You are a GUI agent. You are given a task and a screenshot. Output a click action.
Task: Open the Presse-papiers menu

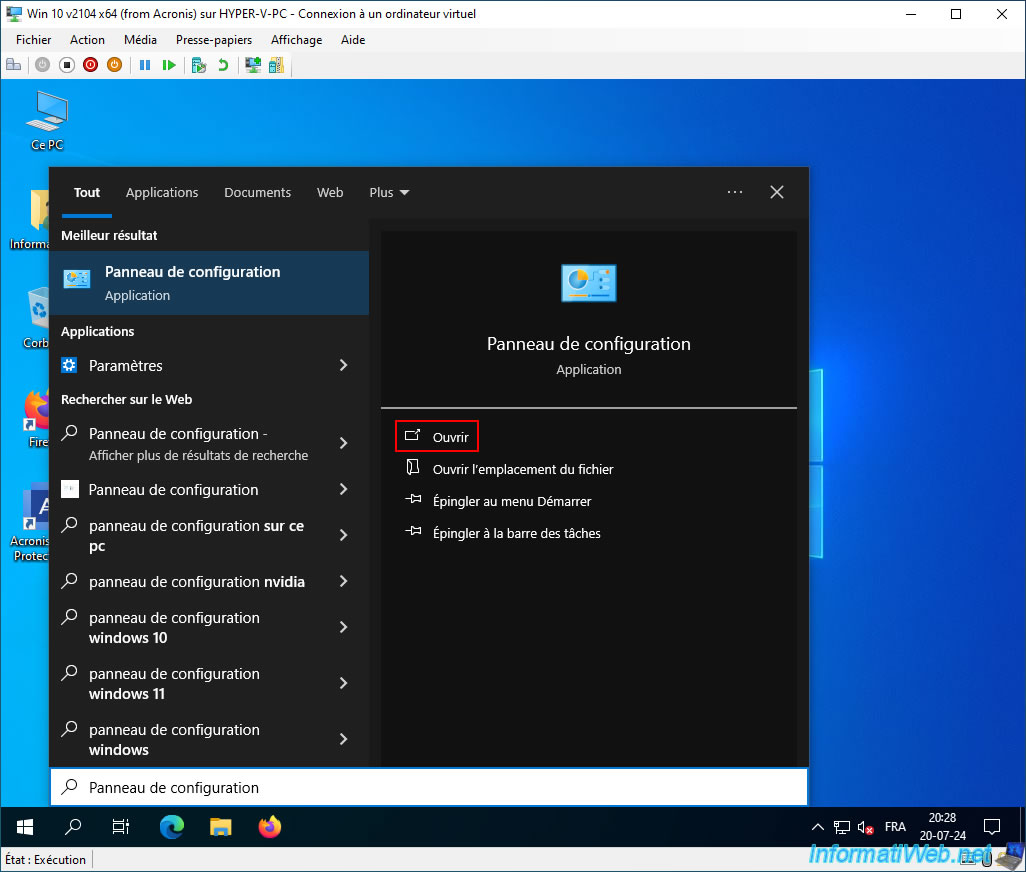coord(214,40)
